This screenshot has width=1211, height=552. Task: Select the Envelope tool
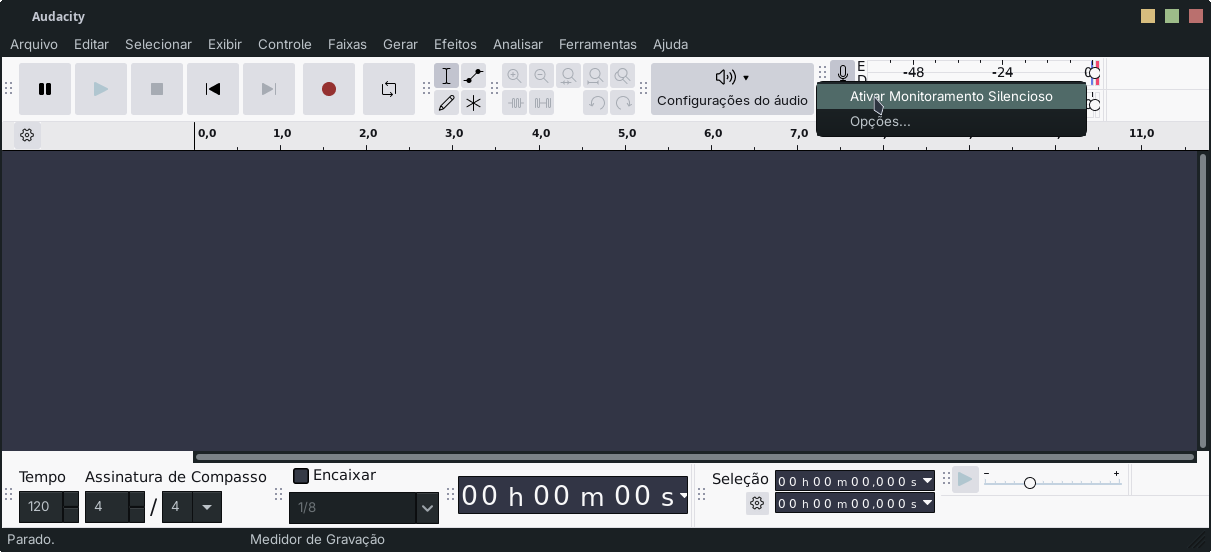point(473,76)
